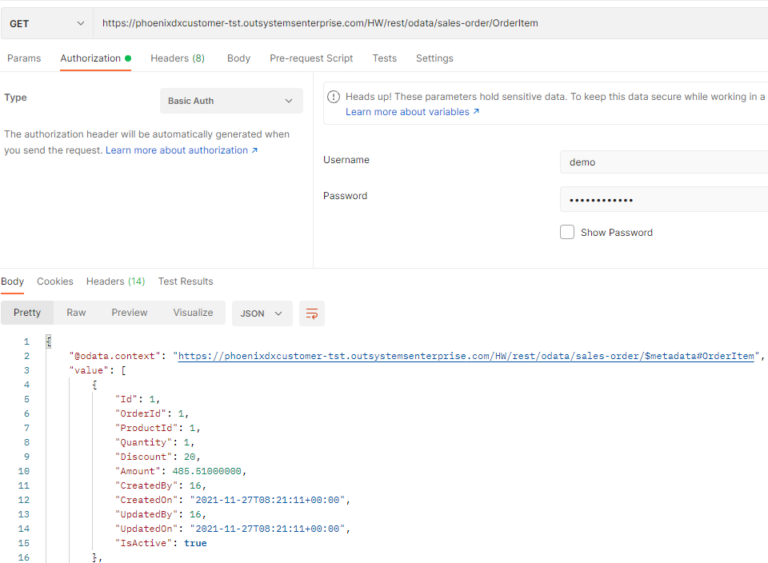This screenshot has height=563, width=768.
Task: Open Learn more about authorization link
Action: [181, 150]
